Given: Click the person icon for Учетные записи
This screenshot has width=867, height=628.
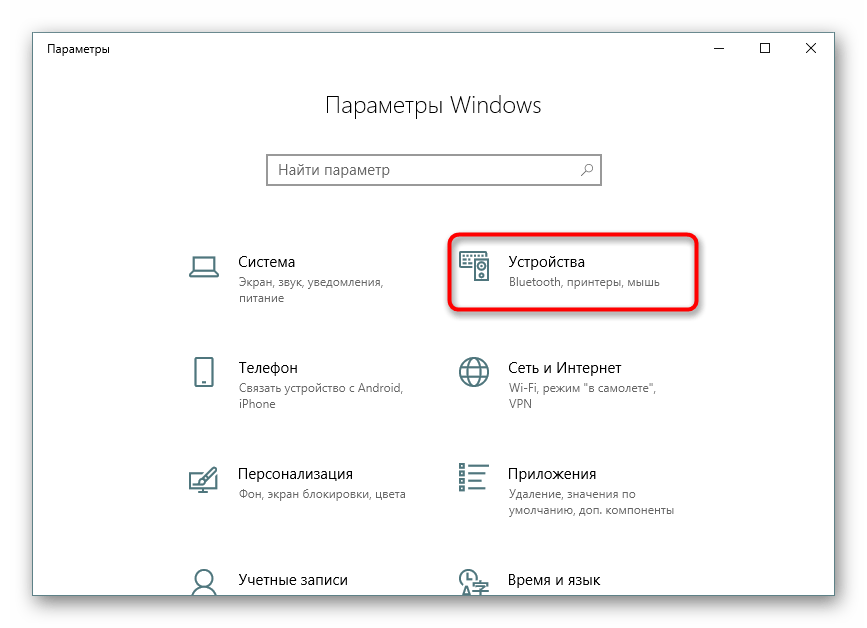Looking at the screenshot, I should [203, 582].
